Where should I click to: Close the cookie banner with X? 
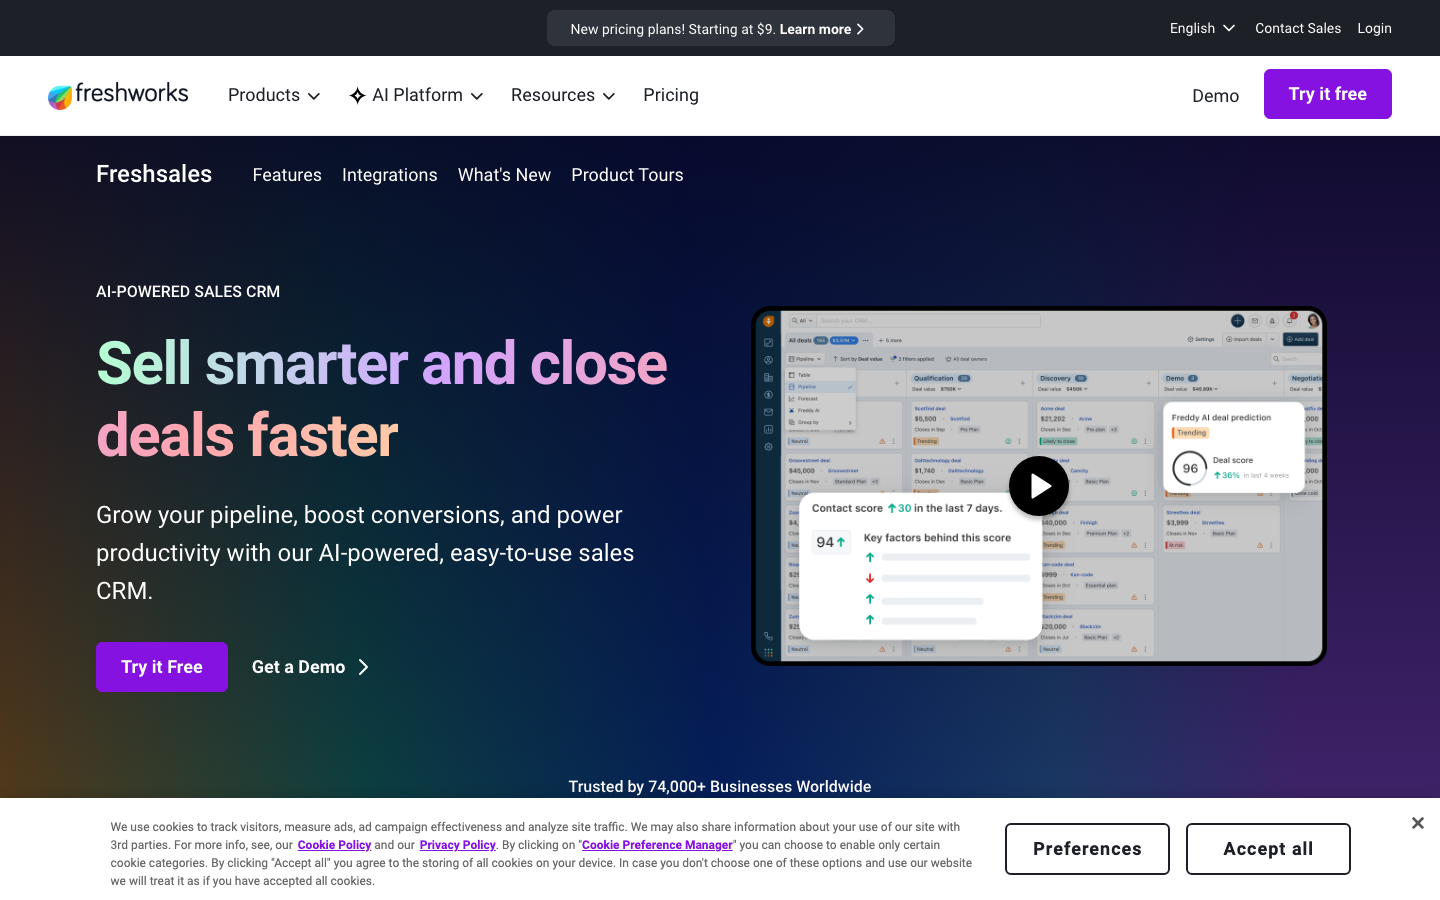coord(1417,823)
